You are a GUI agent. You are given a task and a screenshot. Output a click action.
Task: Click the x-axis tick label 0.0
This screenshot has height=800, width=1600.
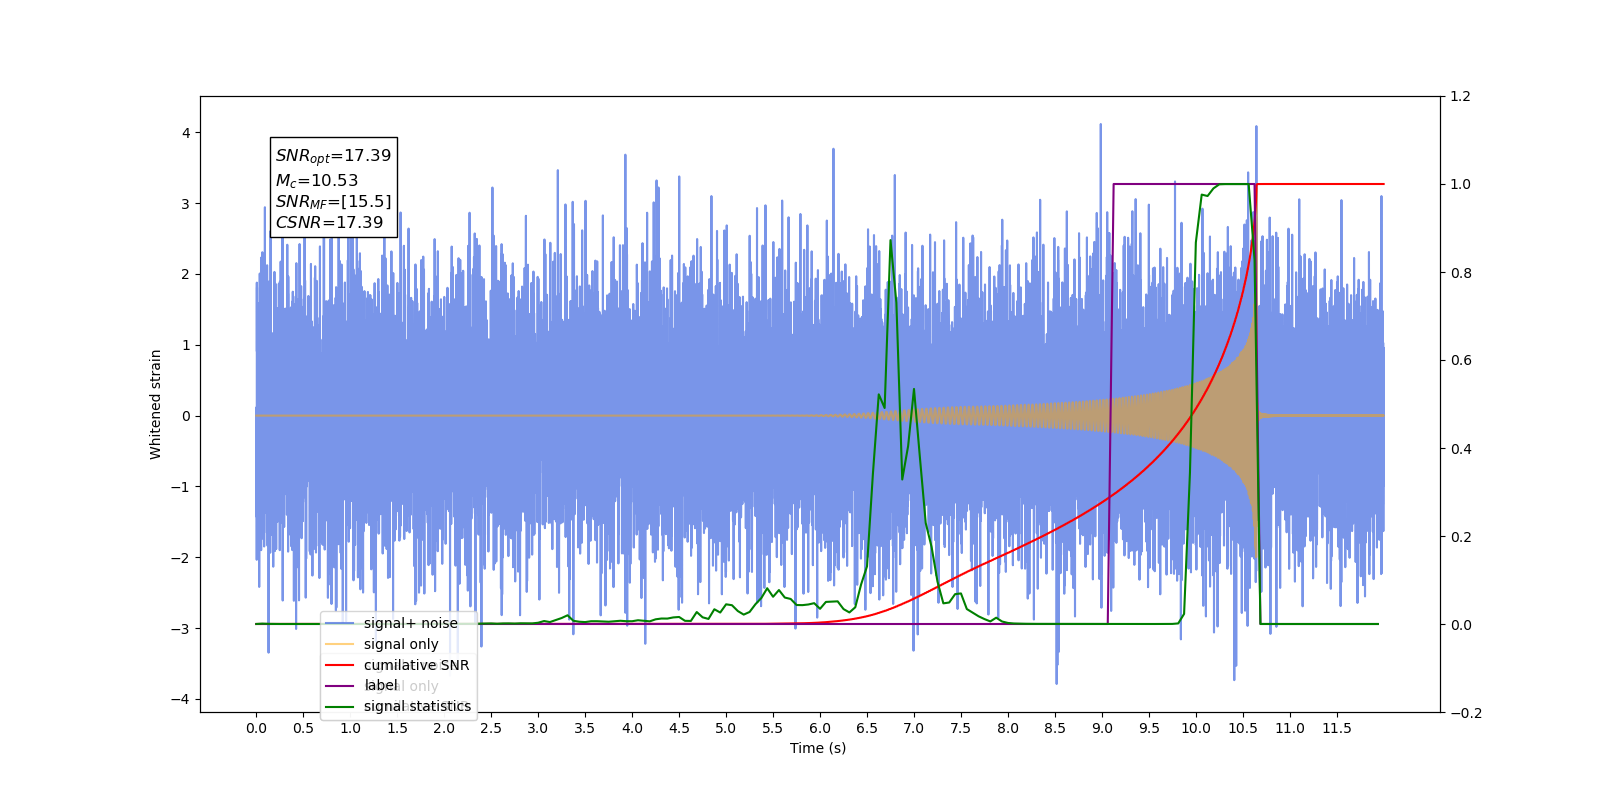(x=256, y=728)
